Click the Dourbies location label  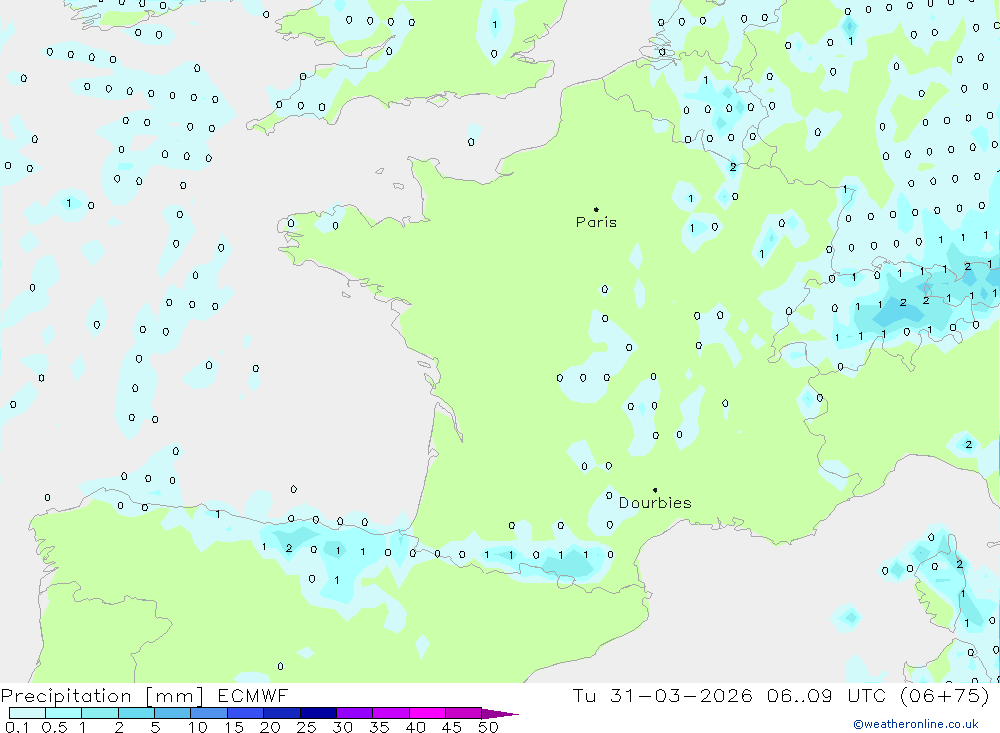click(655, 503)
